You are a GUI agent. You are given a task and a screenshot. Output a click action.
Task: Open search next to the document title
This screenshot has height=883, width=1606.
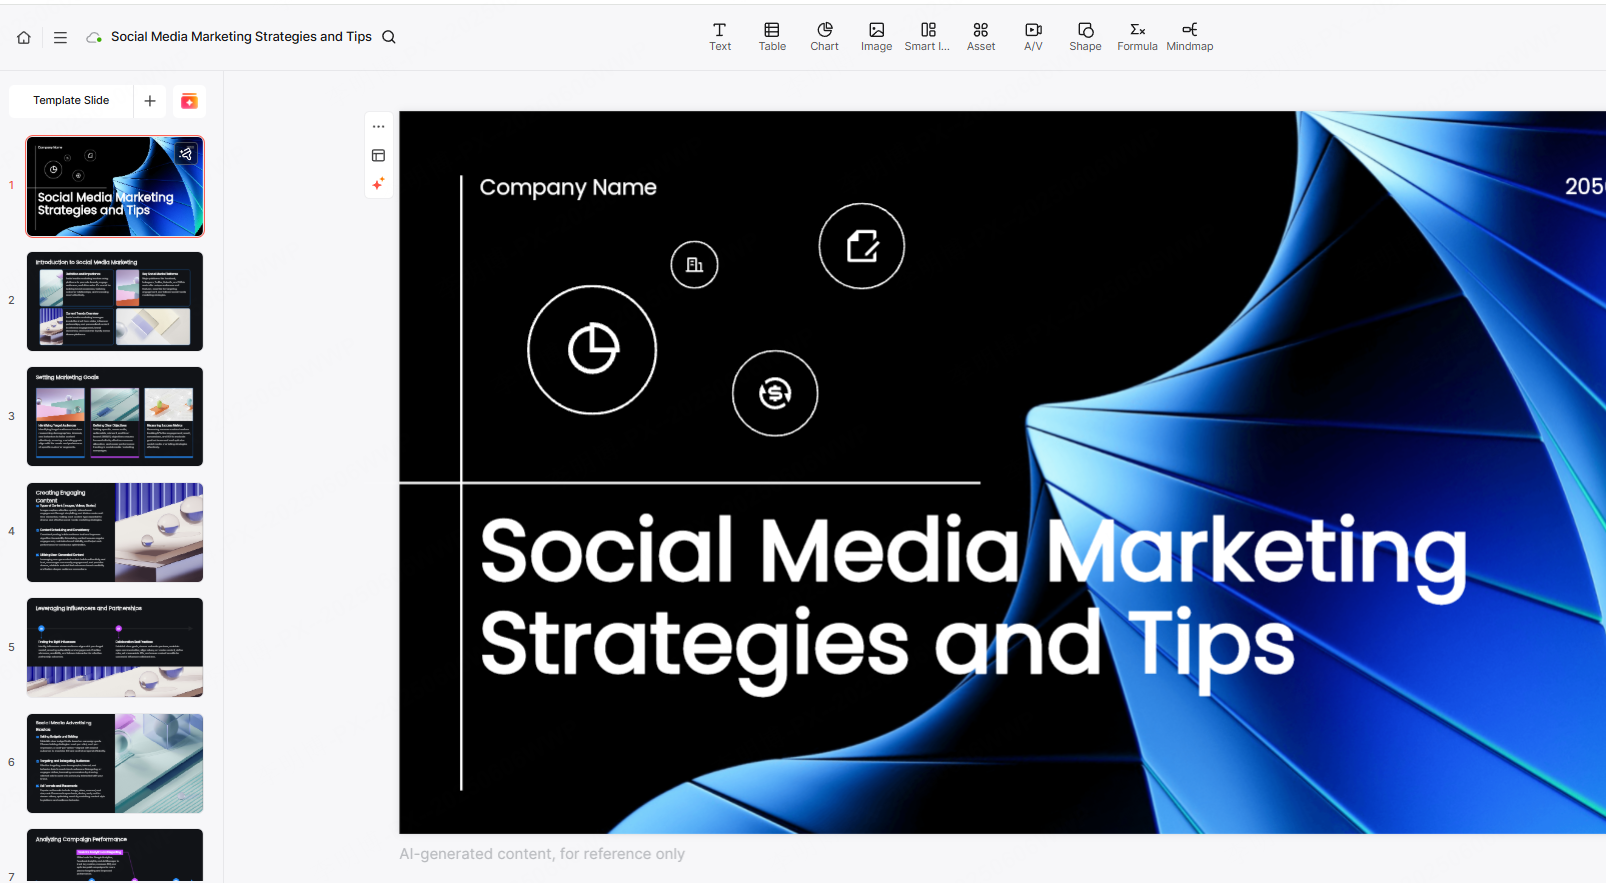tap(389, 37)
